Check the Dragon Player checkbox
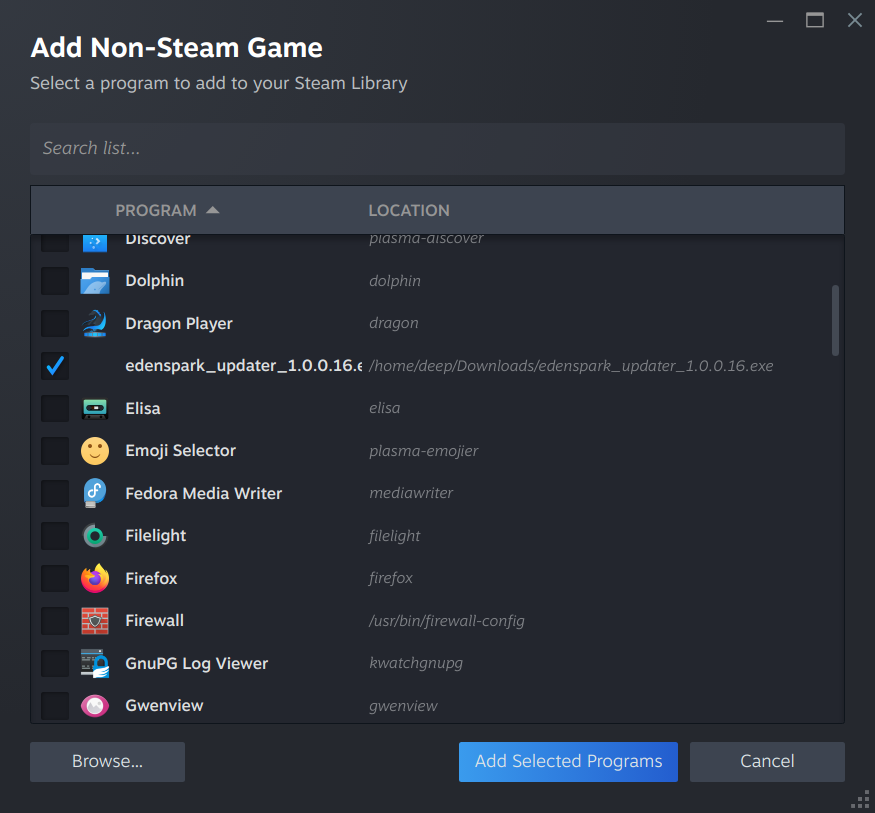Screen dimensions: 875x813 [x=55, y=324]
